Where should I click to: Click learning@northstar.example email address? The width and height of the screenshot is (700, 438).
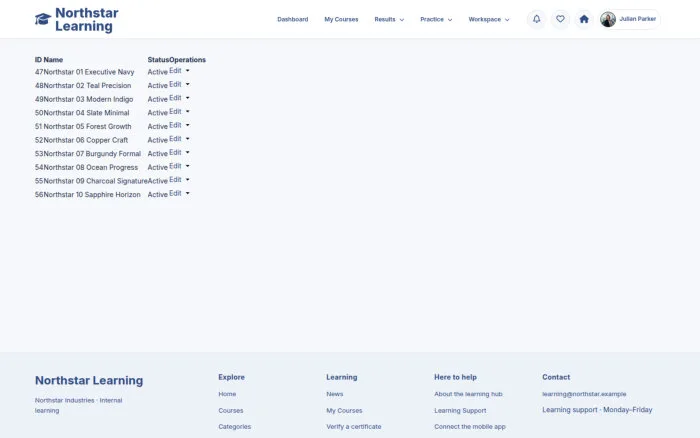point(584,394)
